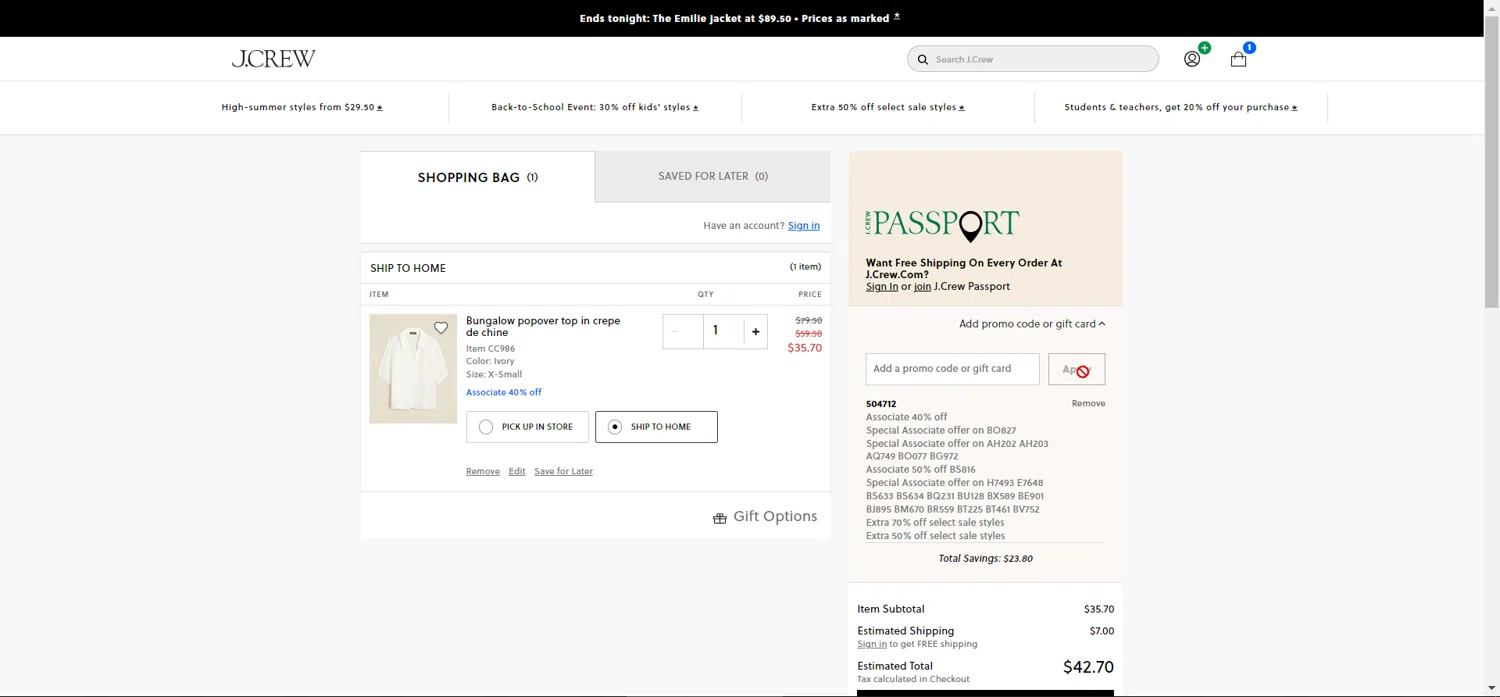Click the quantity value field
The image size is (1500, 697).
pos(715,331)
